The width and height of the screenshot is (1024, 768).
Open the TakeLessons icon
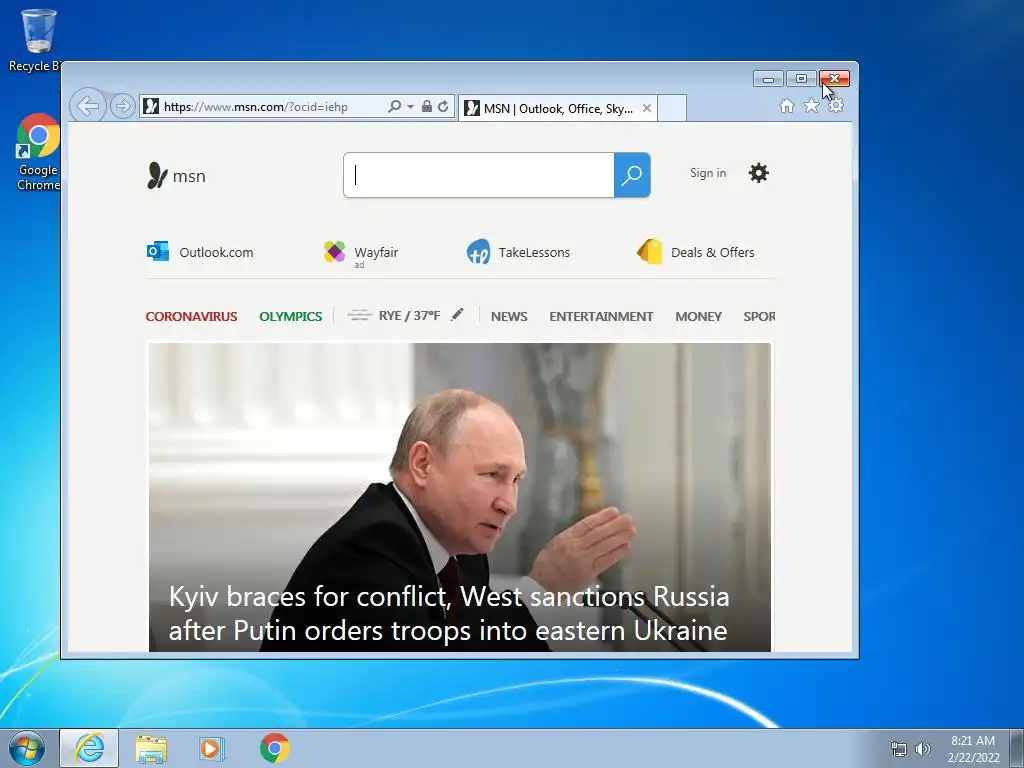point(479,251)
